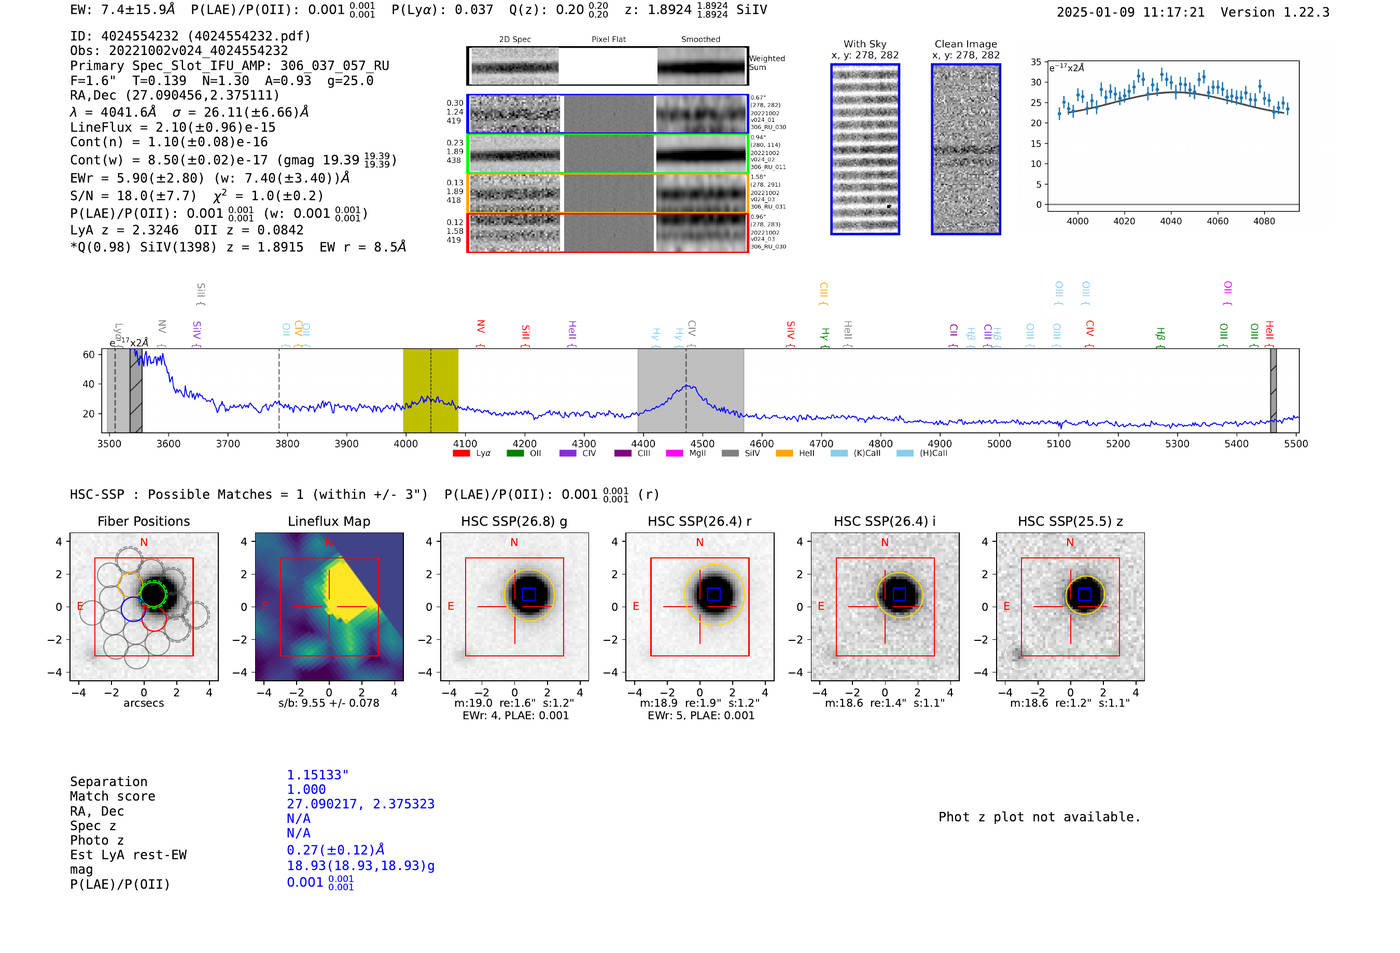Click the MgII magenta legend swatch

pyautogui.click(x=675, y=453)
